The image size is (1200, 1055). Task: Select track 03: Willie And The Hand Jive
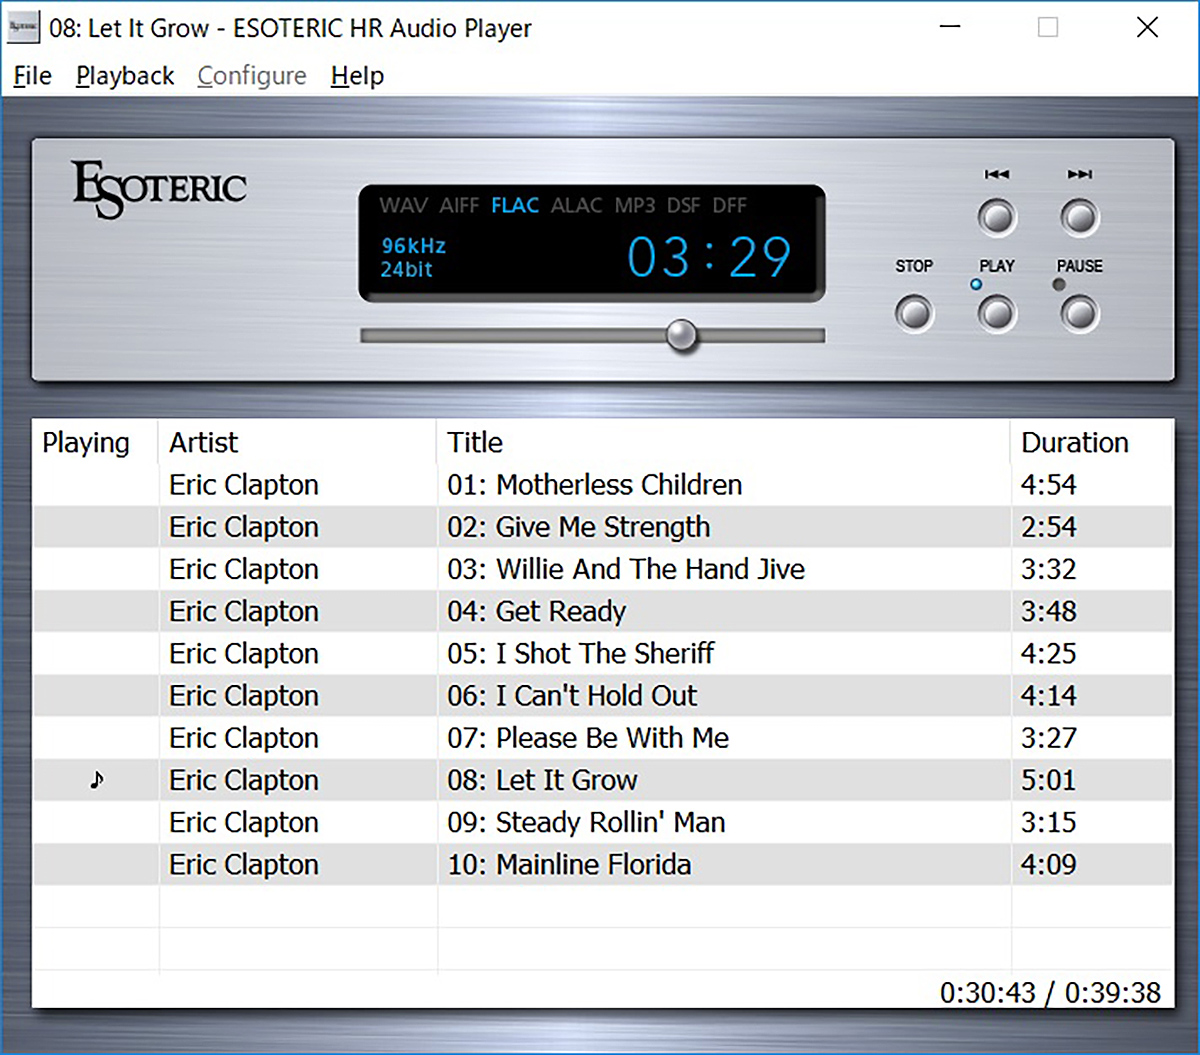pyautogui.click(x=603, y=569)
